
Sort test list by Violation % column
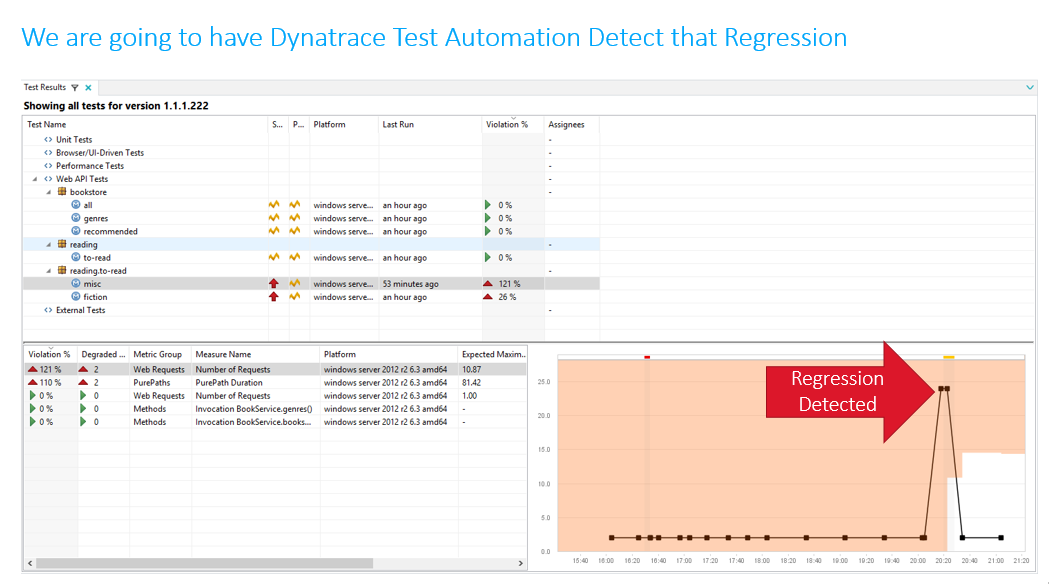pos(512,124)
